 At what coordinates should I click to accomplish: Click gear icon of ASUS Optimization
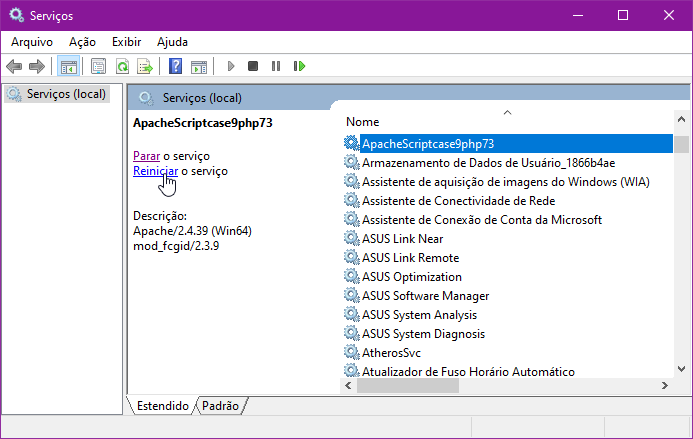pos(351,276)
